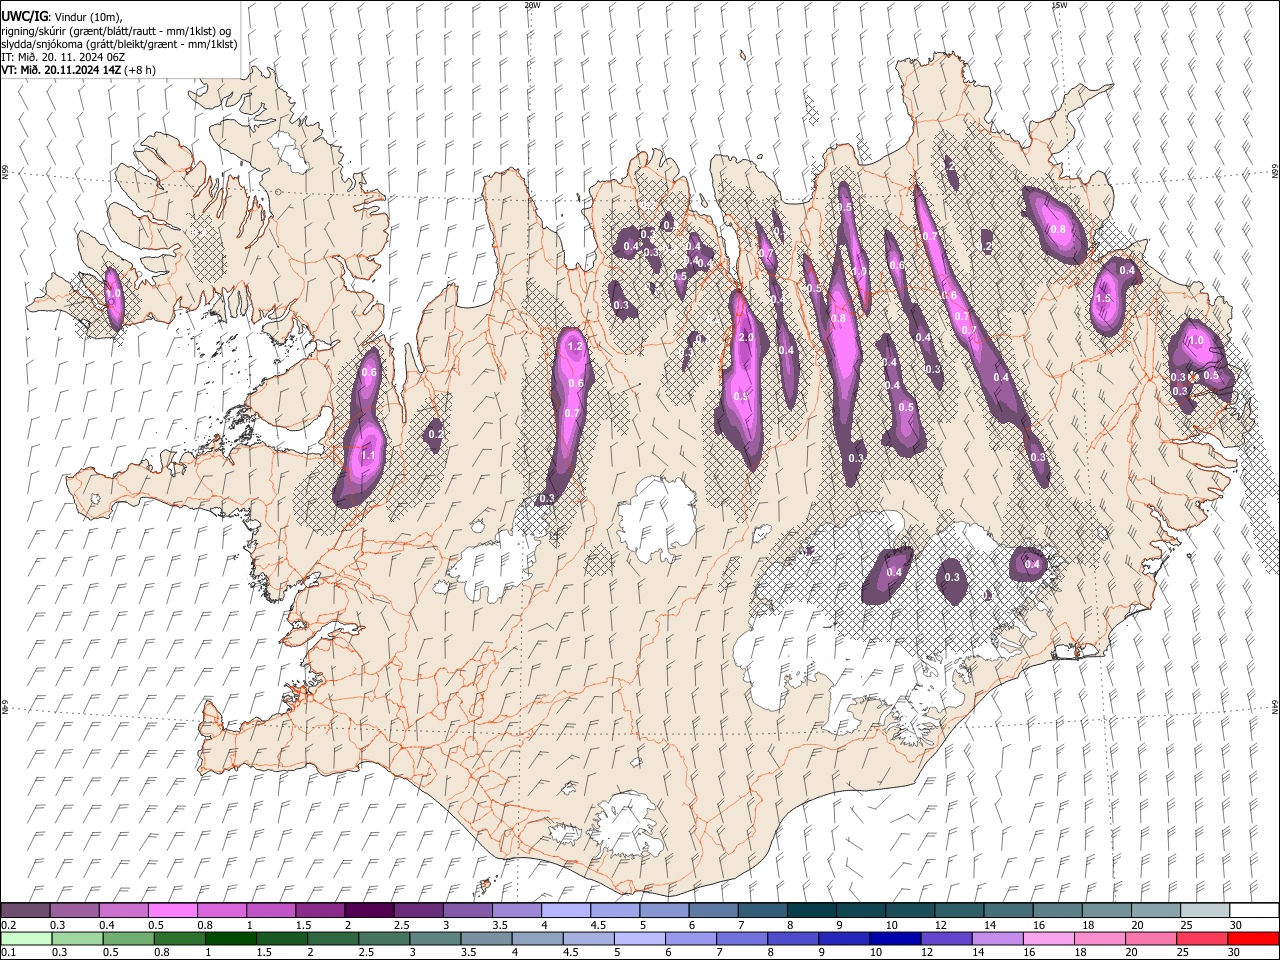Click the 1.5 swatch in upper snow legend
This screenshot has width=1280, height=960.
(x=320, y=910)
